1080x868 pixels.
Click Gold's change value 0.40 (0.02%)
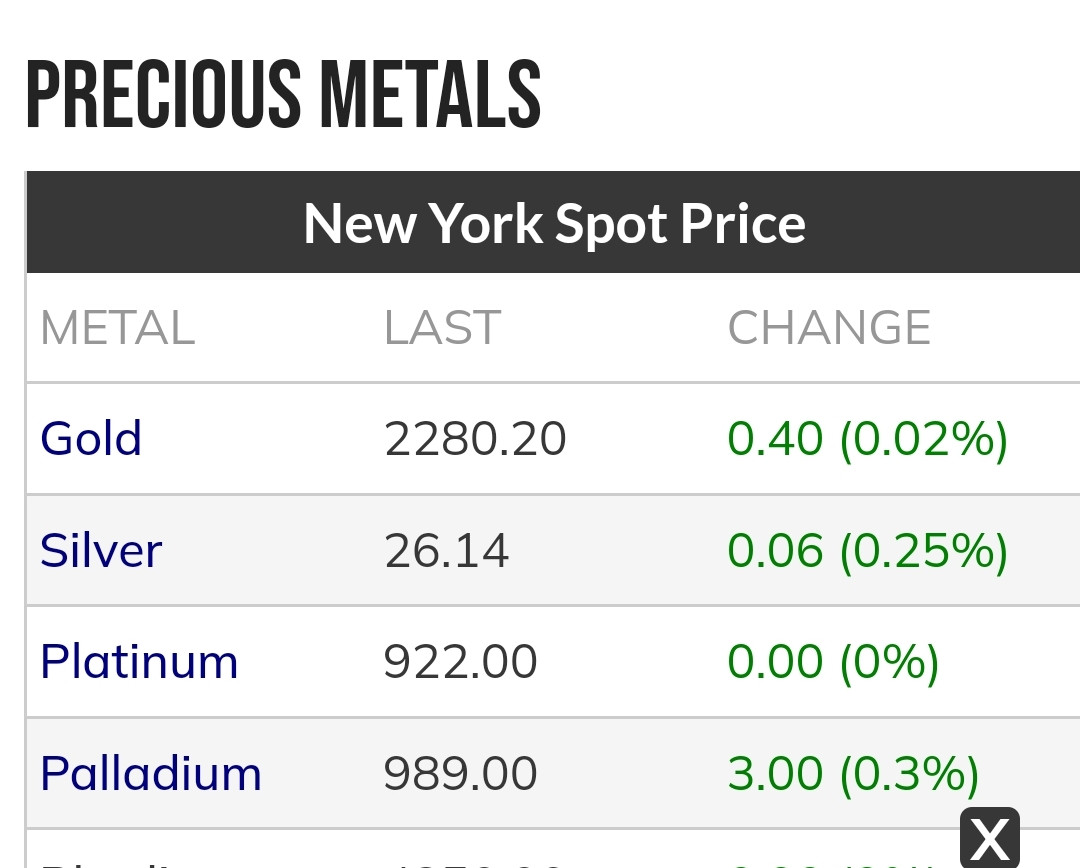pos(867,439)
